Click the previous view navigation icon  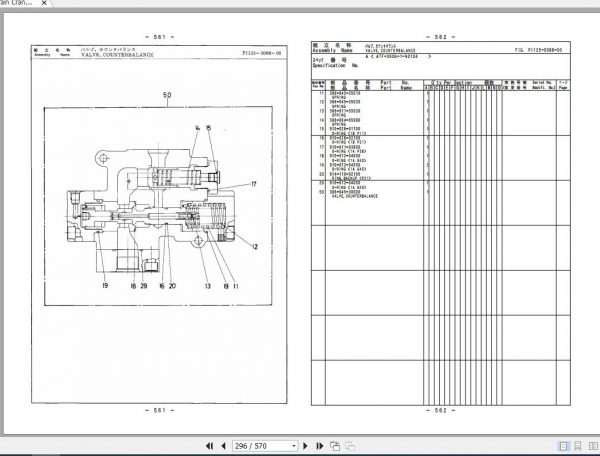(335, 446)
